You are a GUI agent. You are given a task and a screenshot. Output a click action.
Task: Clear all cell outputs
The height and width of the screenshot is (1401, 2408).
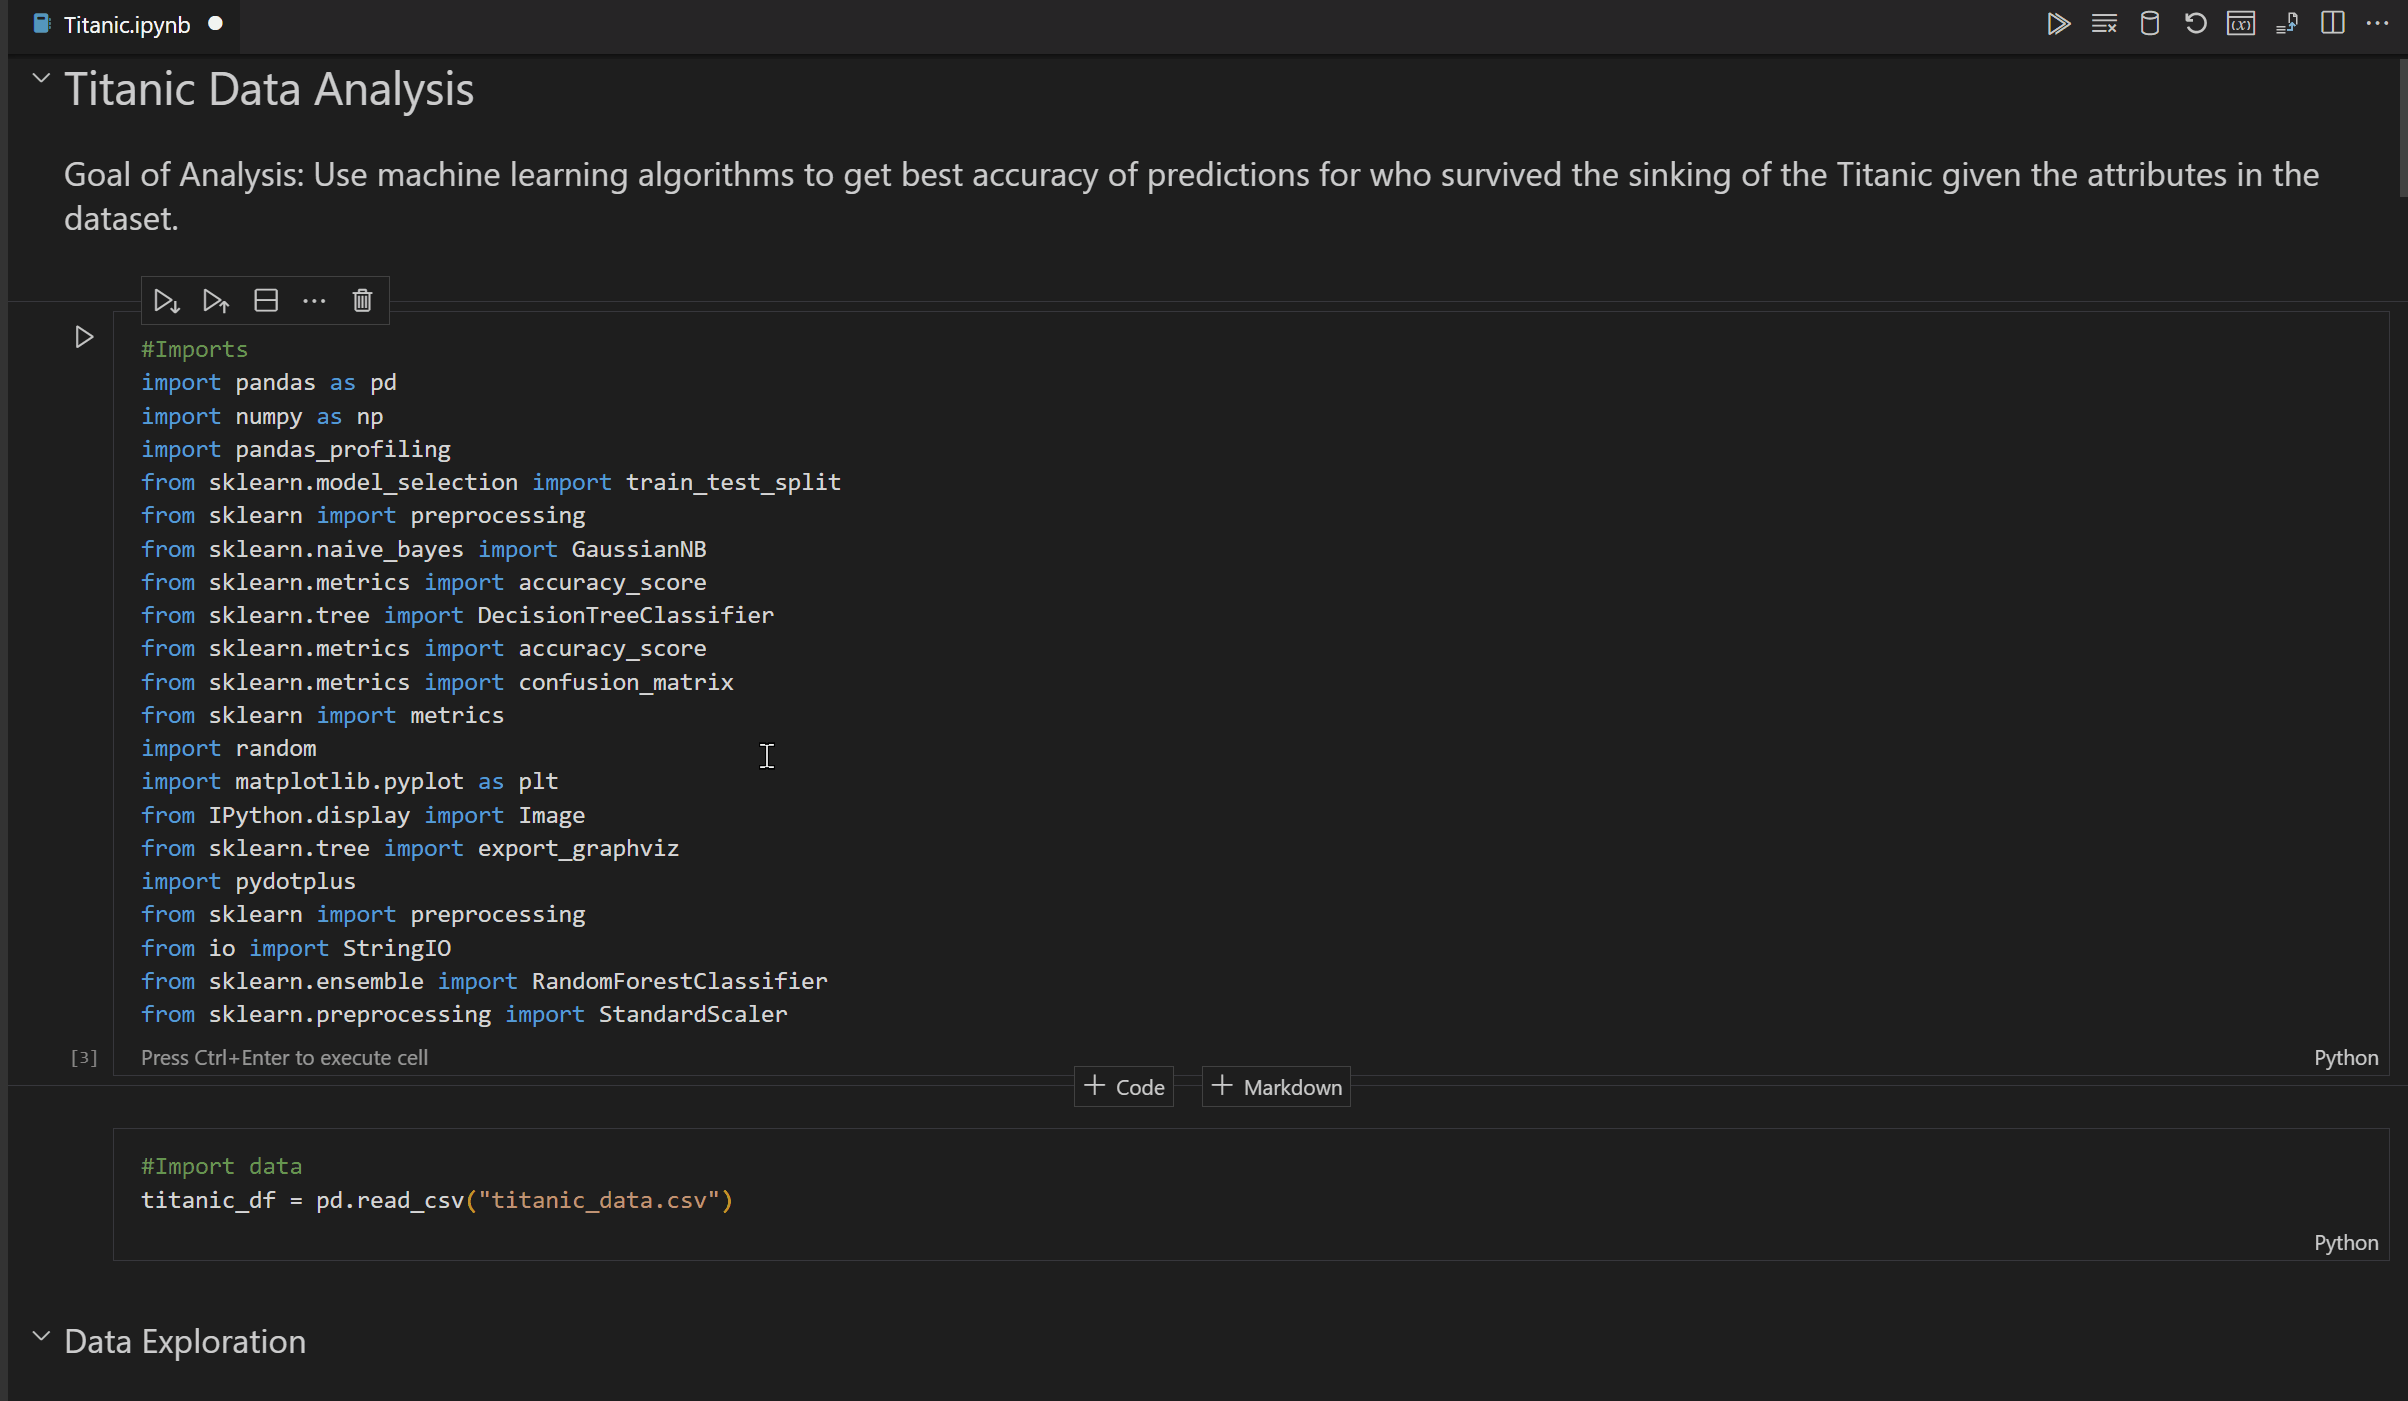click(x=2104, y=23)
